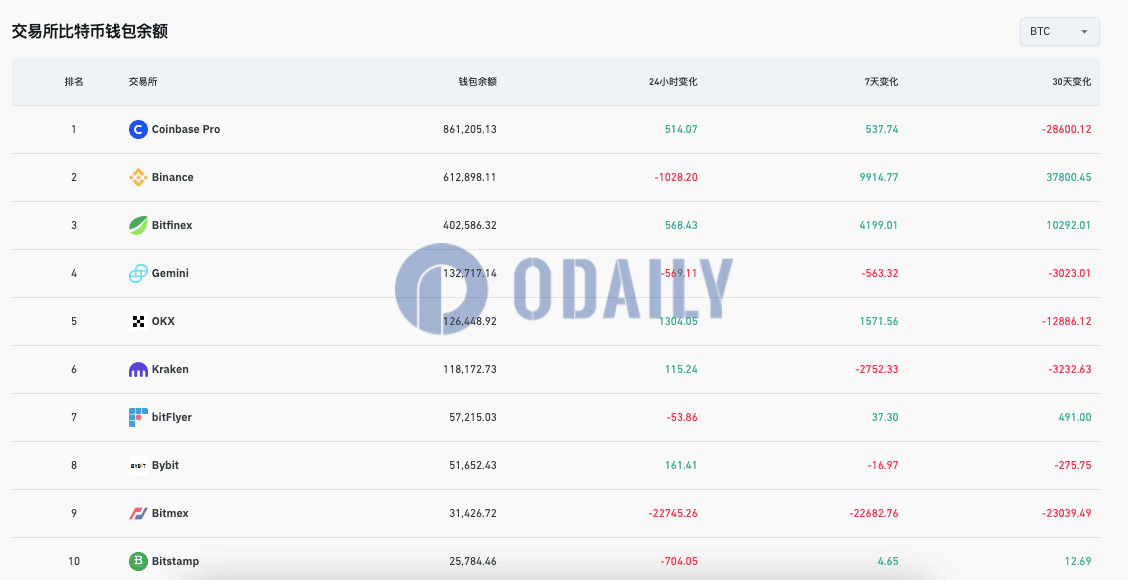Open the BTC currency dropdown
Image resolution: width=1128 pixels, height=580 pixels.
[1060, 32]
